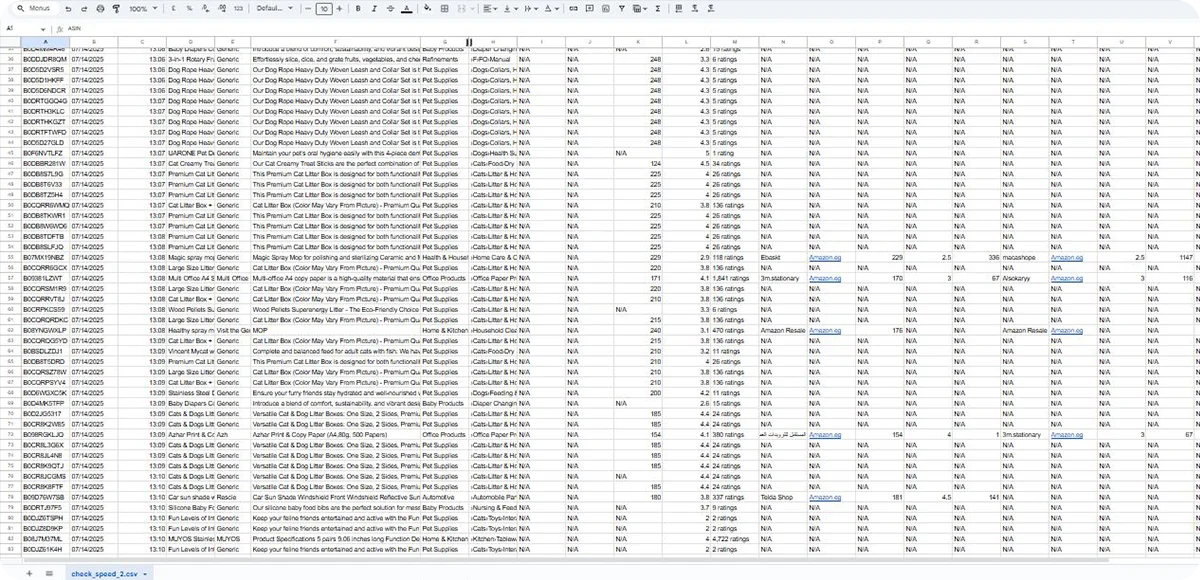Open the zoom 100% dropdown
The height and width of the screenshot is (580, 1200).
141,8
